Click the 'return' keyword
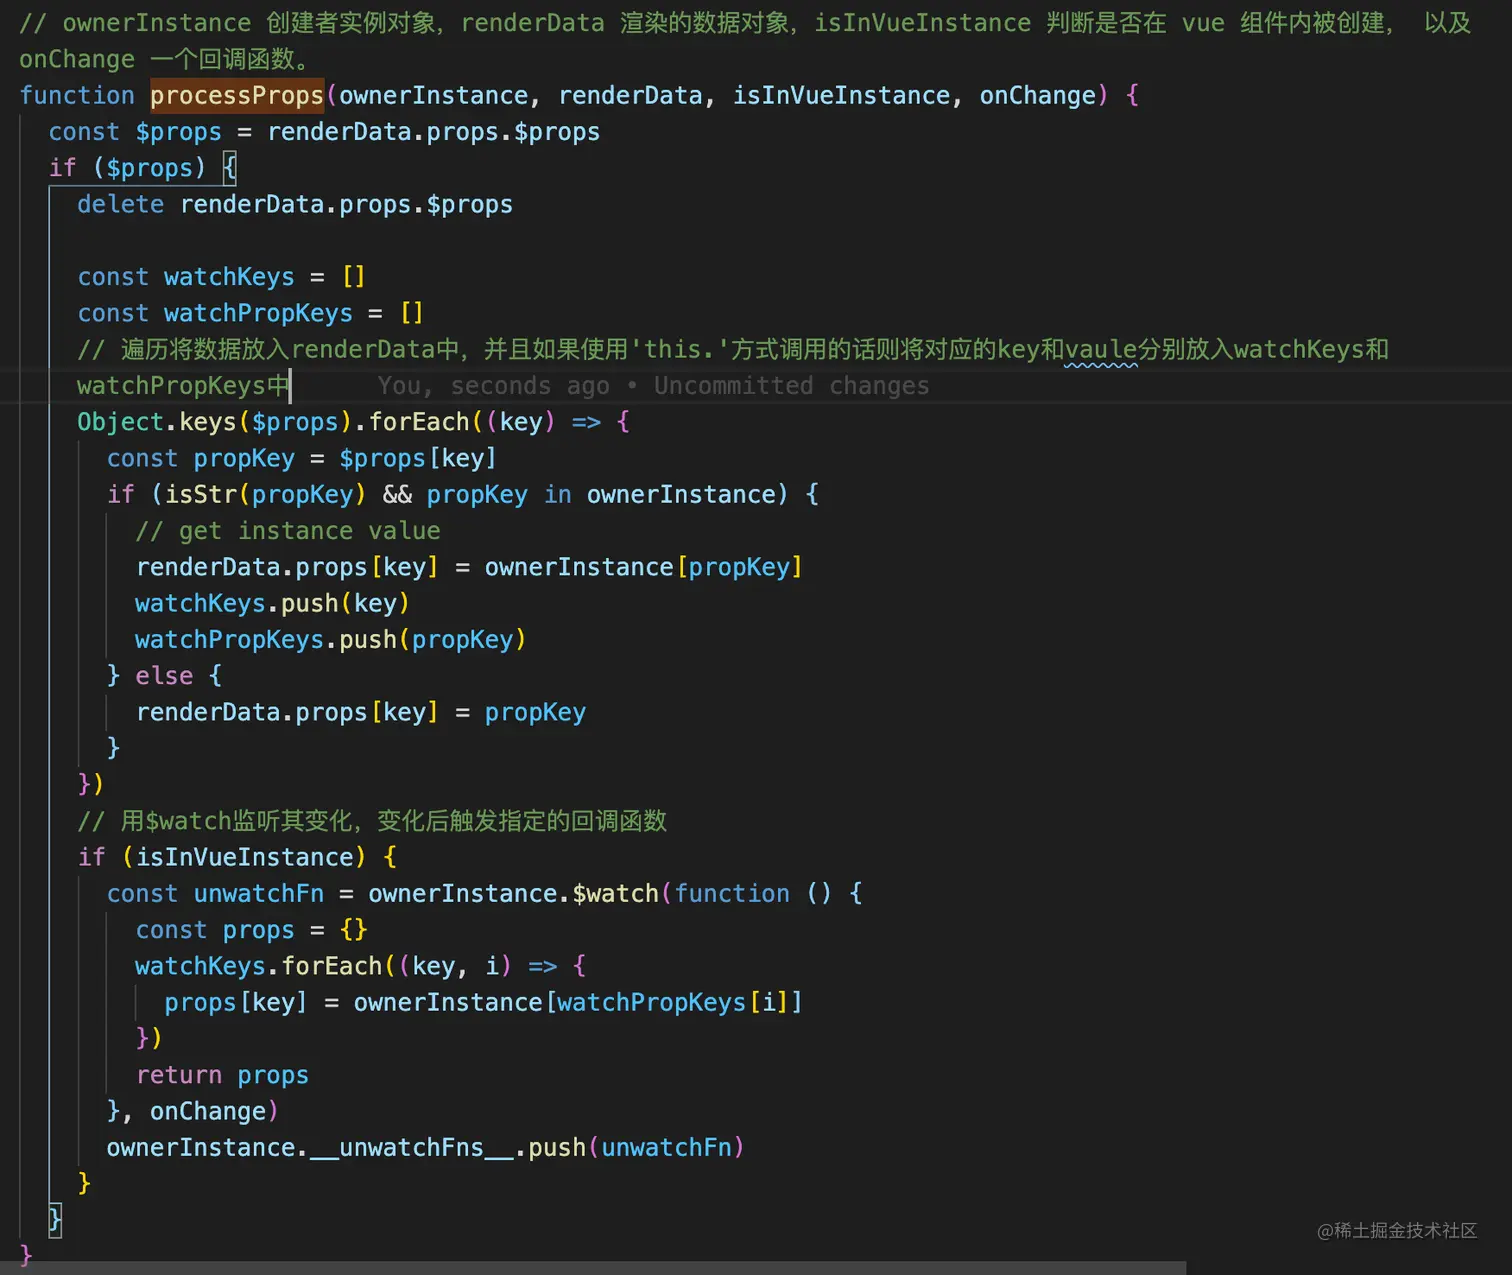The width and height of the screenshot is (1512, 1275). point(179,1075)
